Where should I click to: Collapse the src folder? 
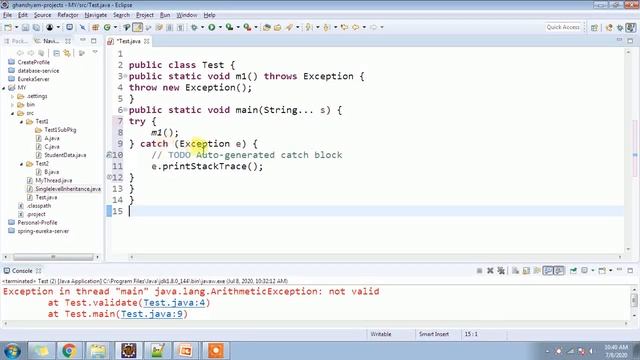coord(13,113)
